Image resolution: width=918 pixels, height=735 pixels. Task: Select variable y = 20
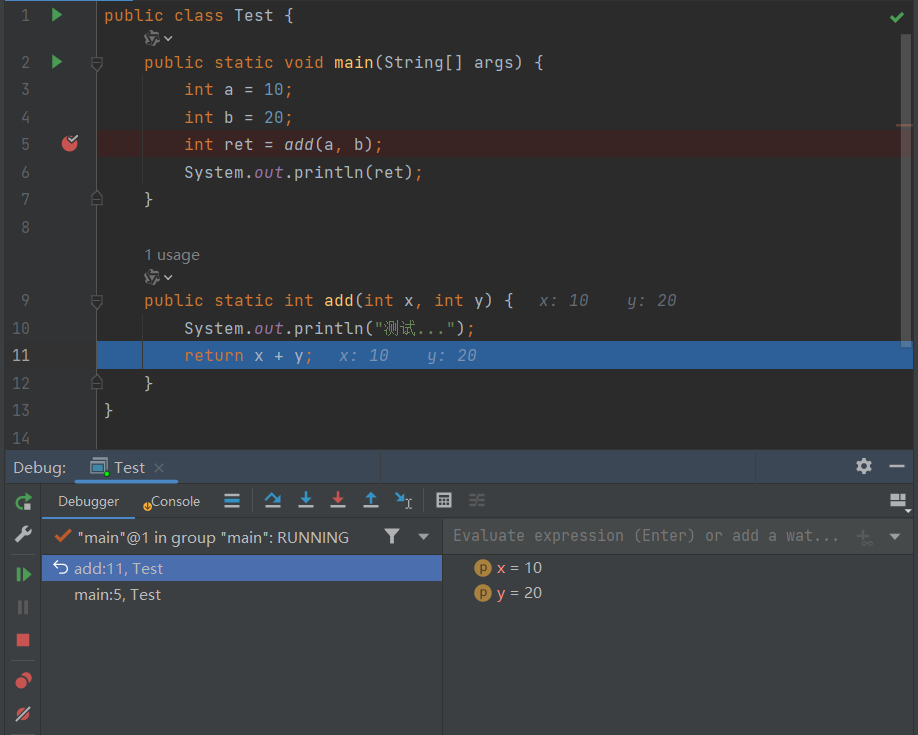pos(508,593)
